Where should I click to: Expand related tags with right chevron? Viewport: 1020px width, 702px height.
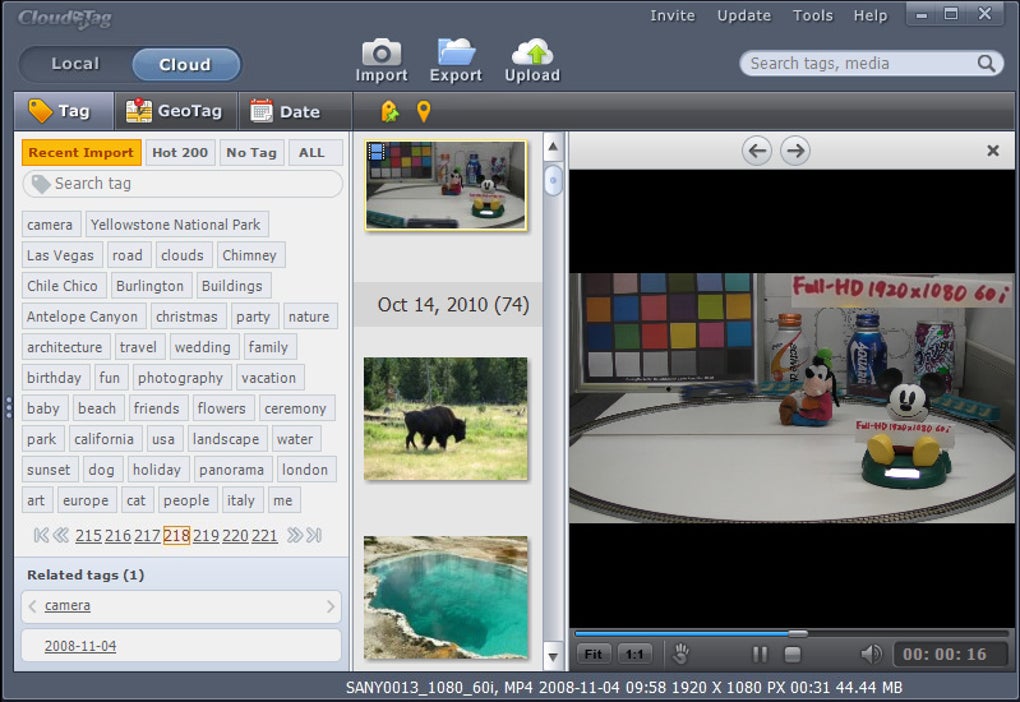[330, 606]
